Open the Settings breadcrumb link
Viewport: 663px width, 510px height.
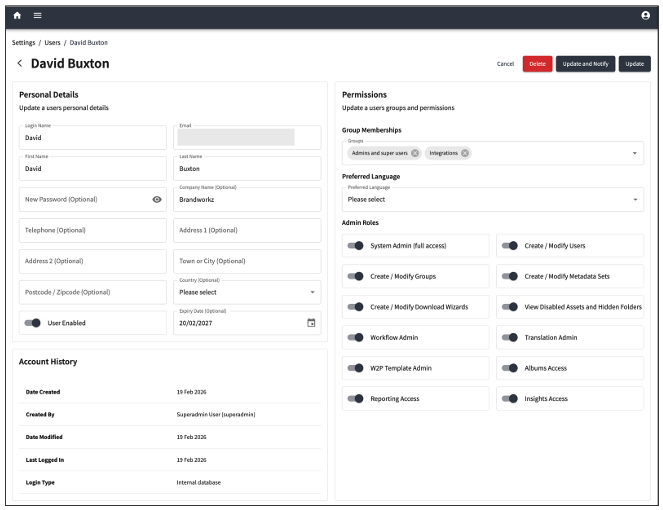tap(23, 43)
